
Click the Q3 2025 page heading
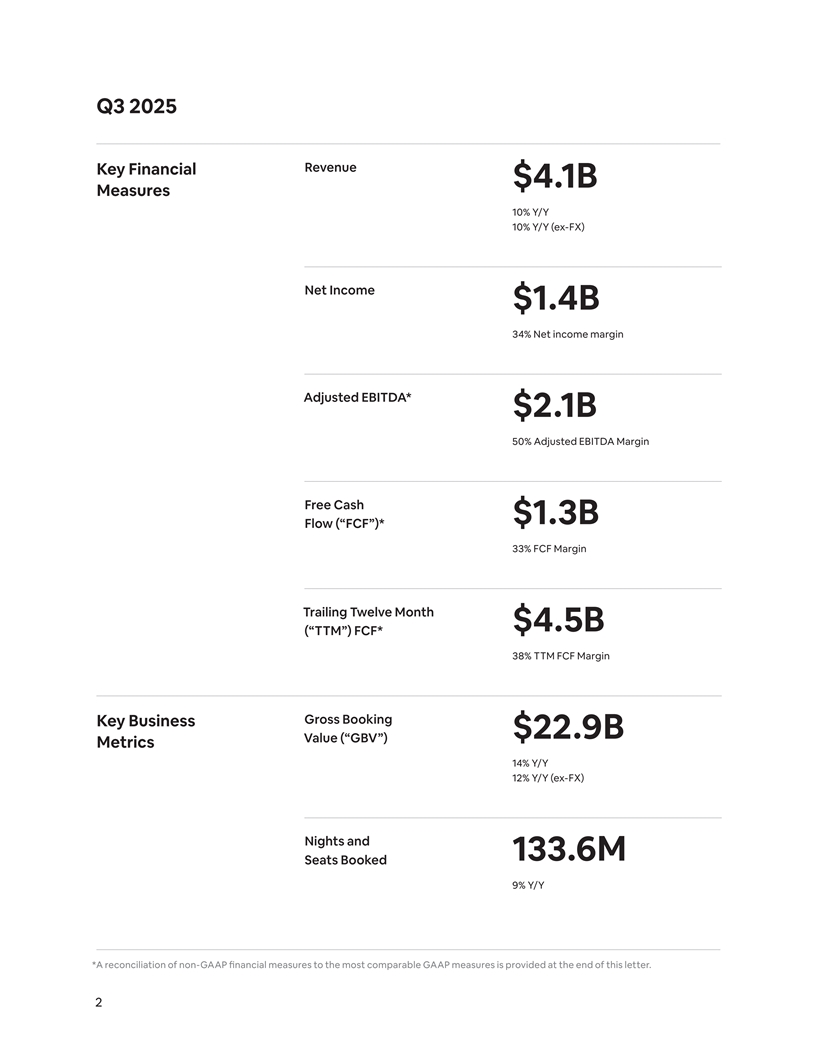[136, 106]
